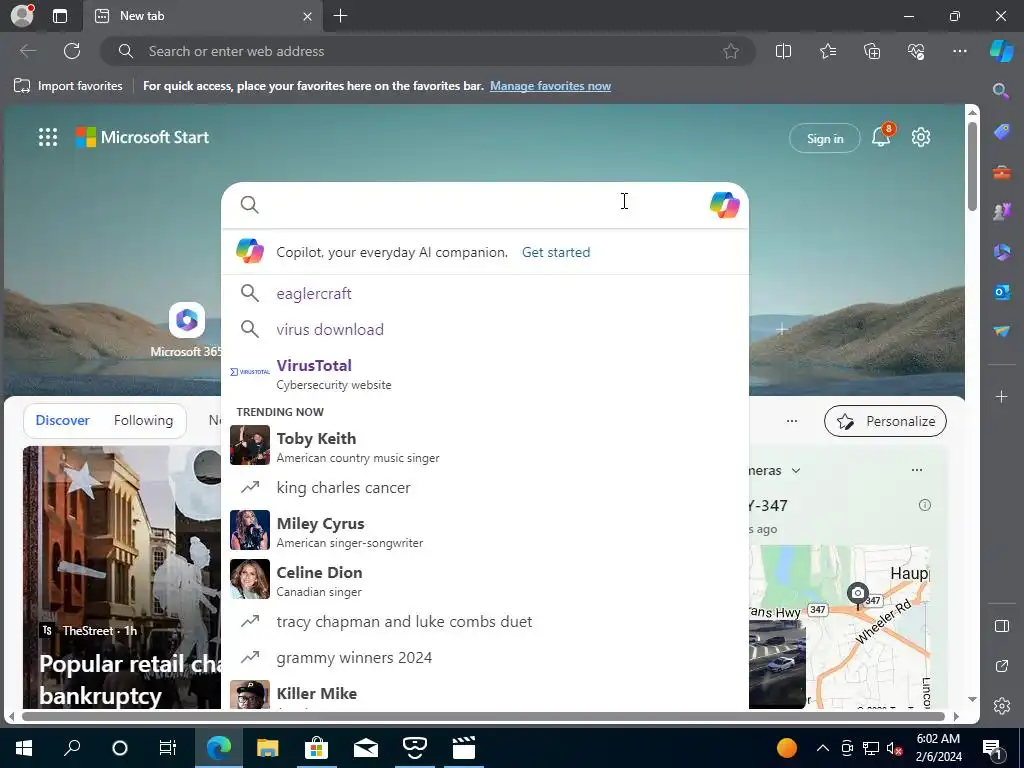Viewport: 1024px width, 768px height.
Task: Click the Sign in button
Action: tap(825, 138)
